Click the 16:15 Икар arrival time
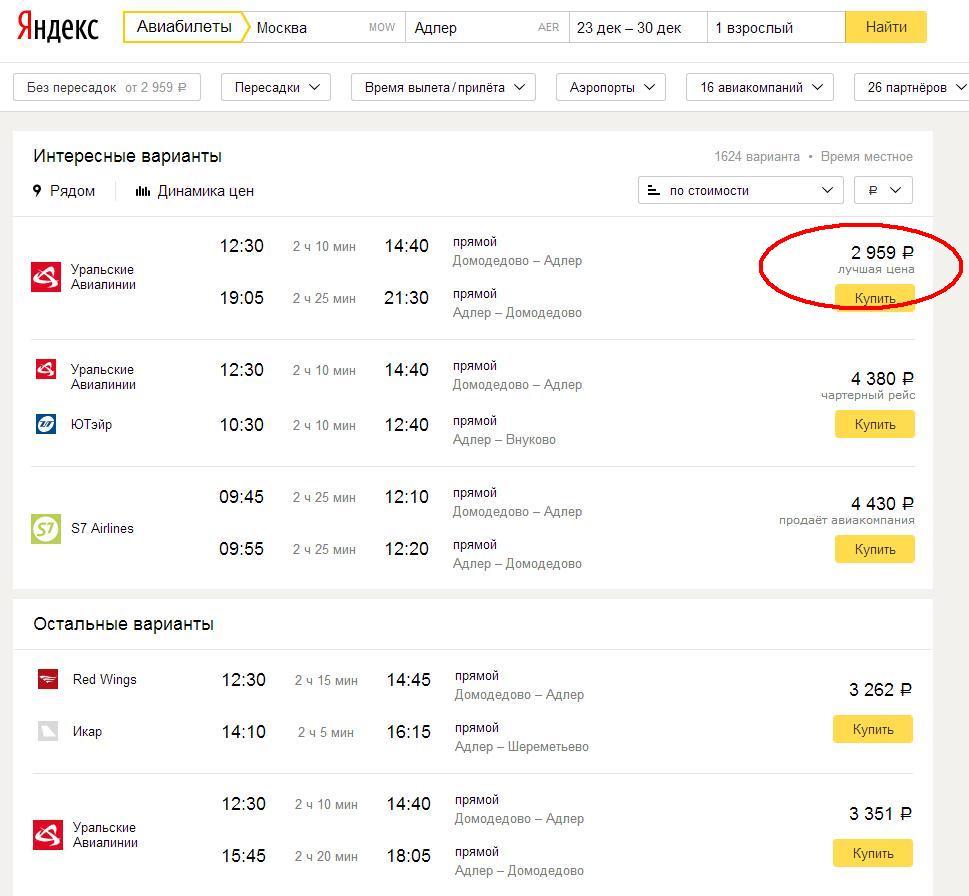The width and height of the screenshot is (969, 896). coord(408,732)
